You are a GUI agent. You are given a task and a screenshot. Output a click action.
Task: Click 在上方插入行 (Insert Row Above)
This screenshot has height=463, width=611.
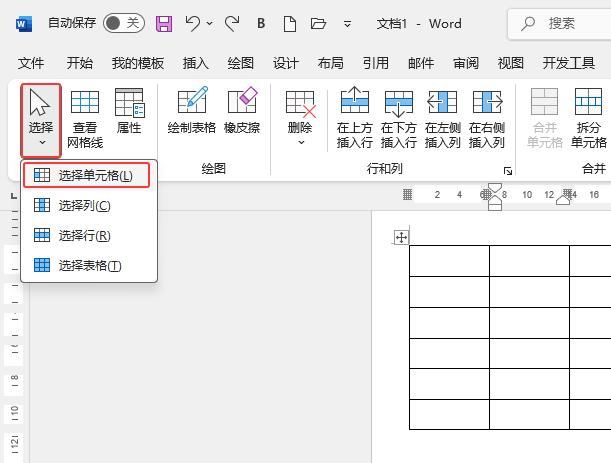click(x=355, y=118)
